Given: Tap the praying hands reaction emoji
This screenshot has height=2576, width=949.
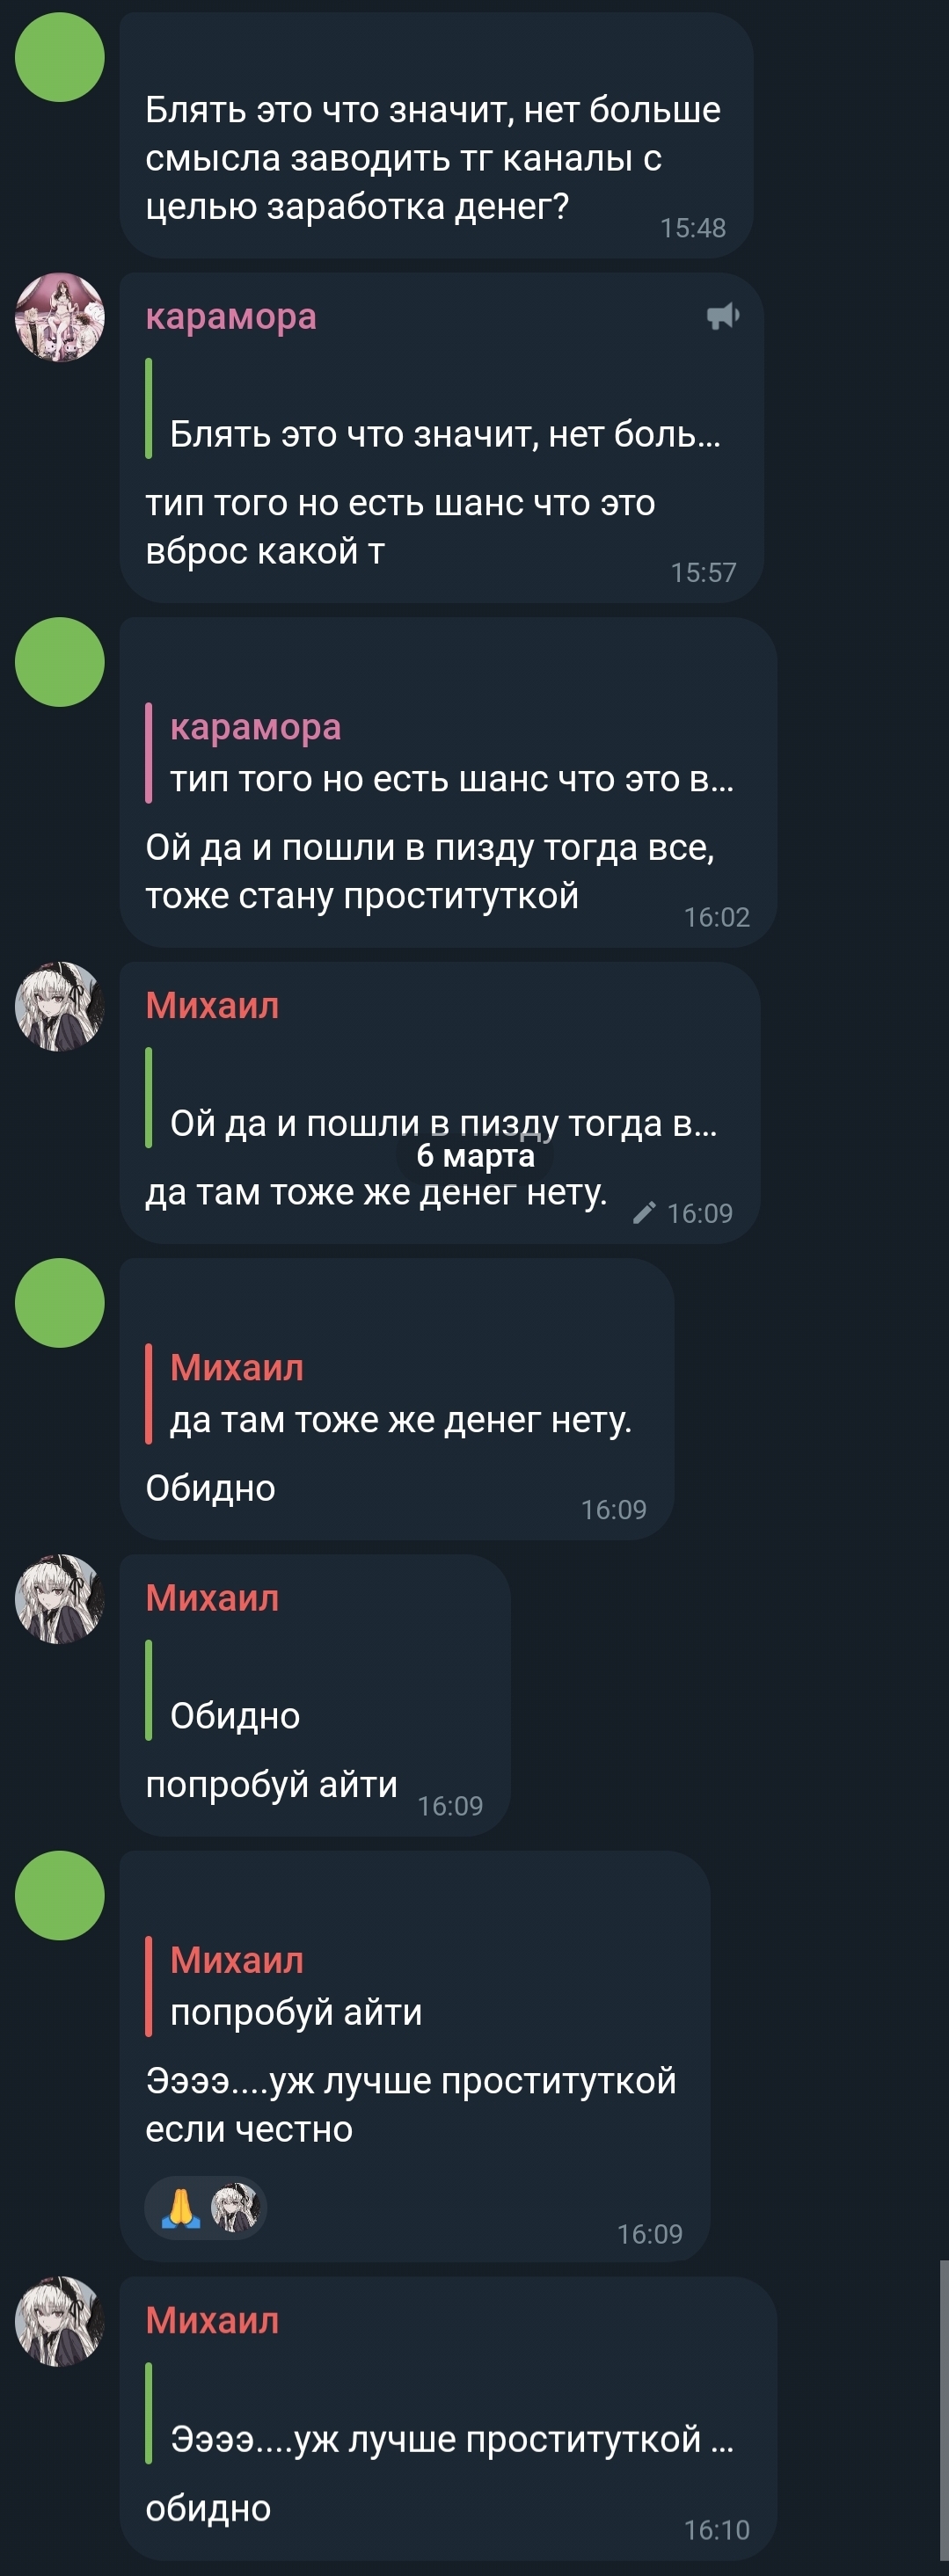Looking at the screenshot, I should pos(181,2208).
